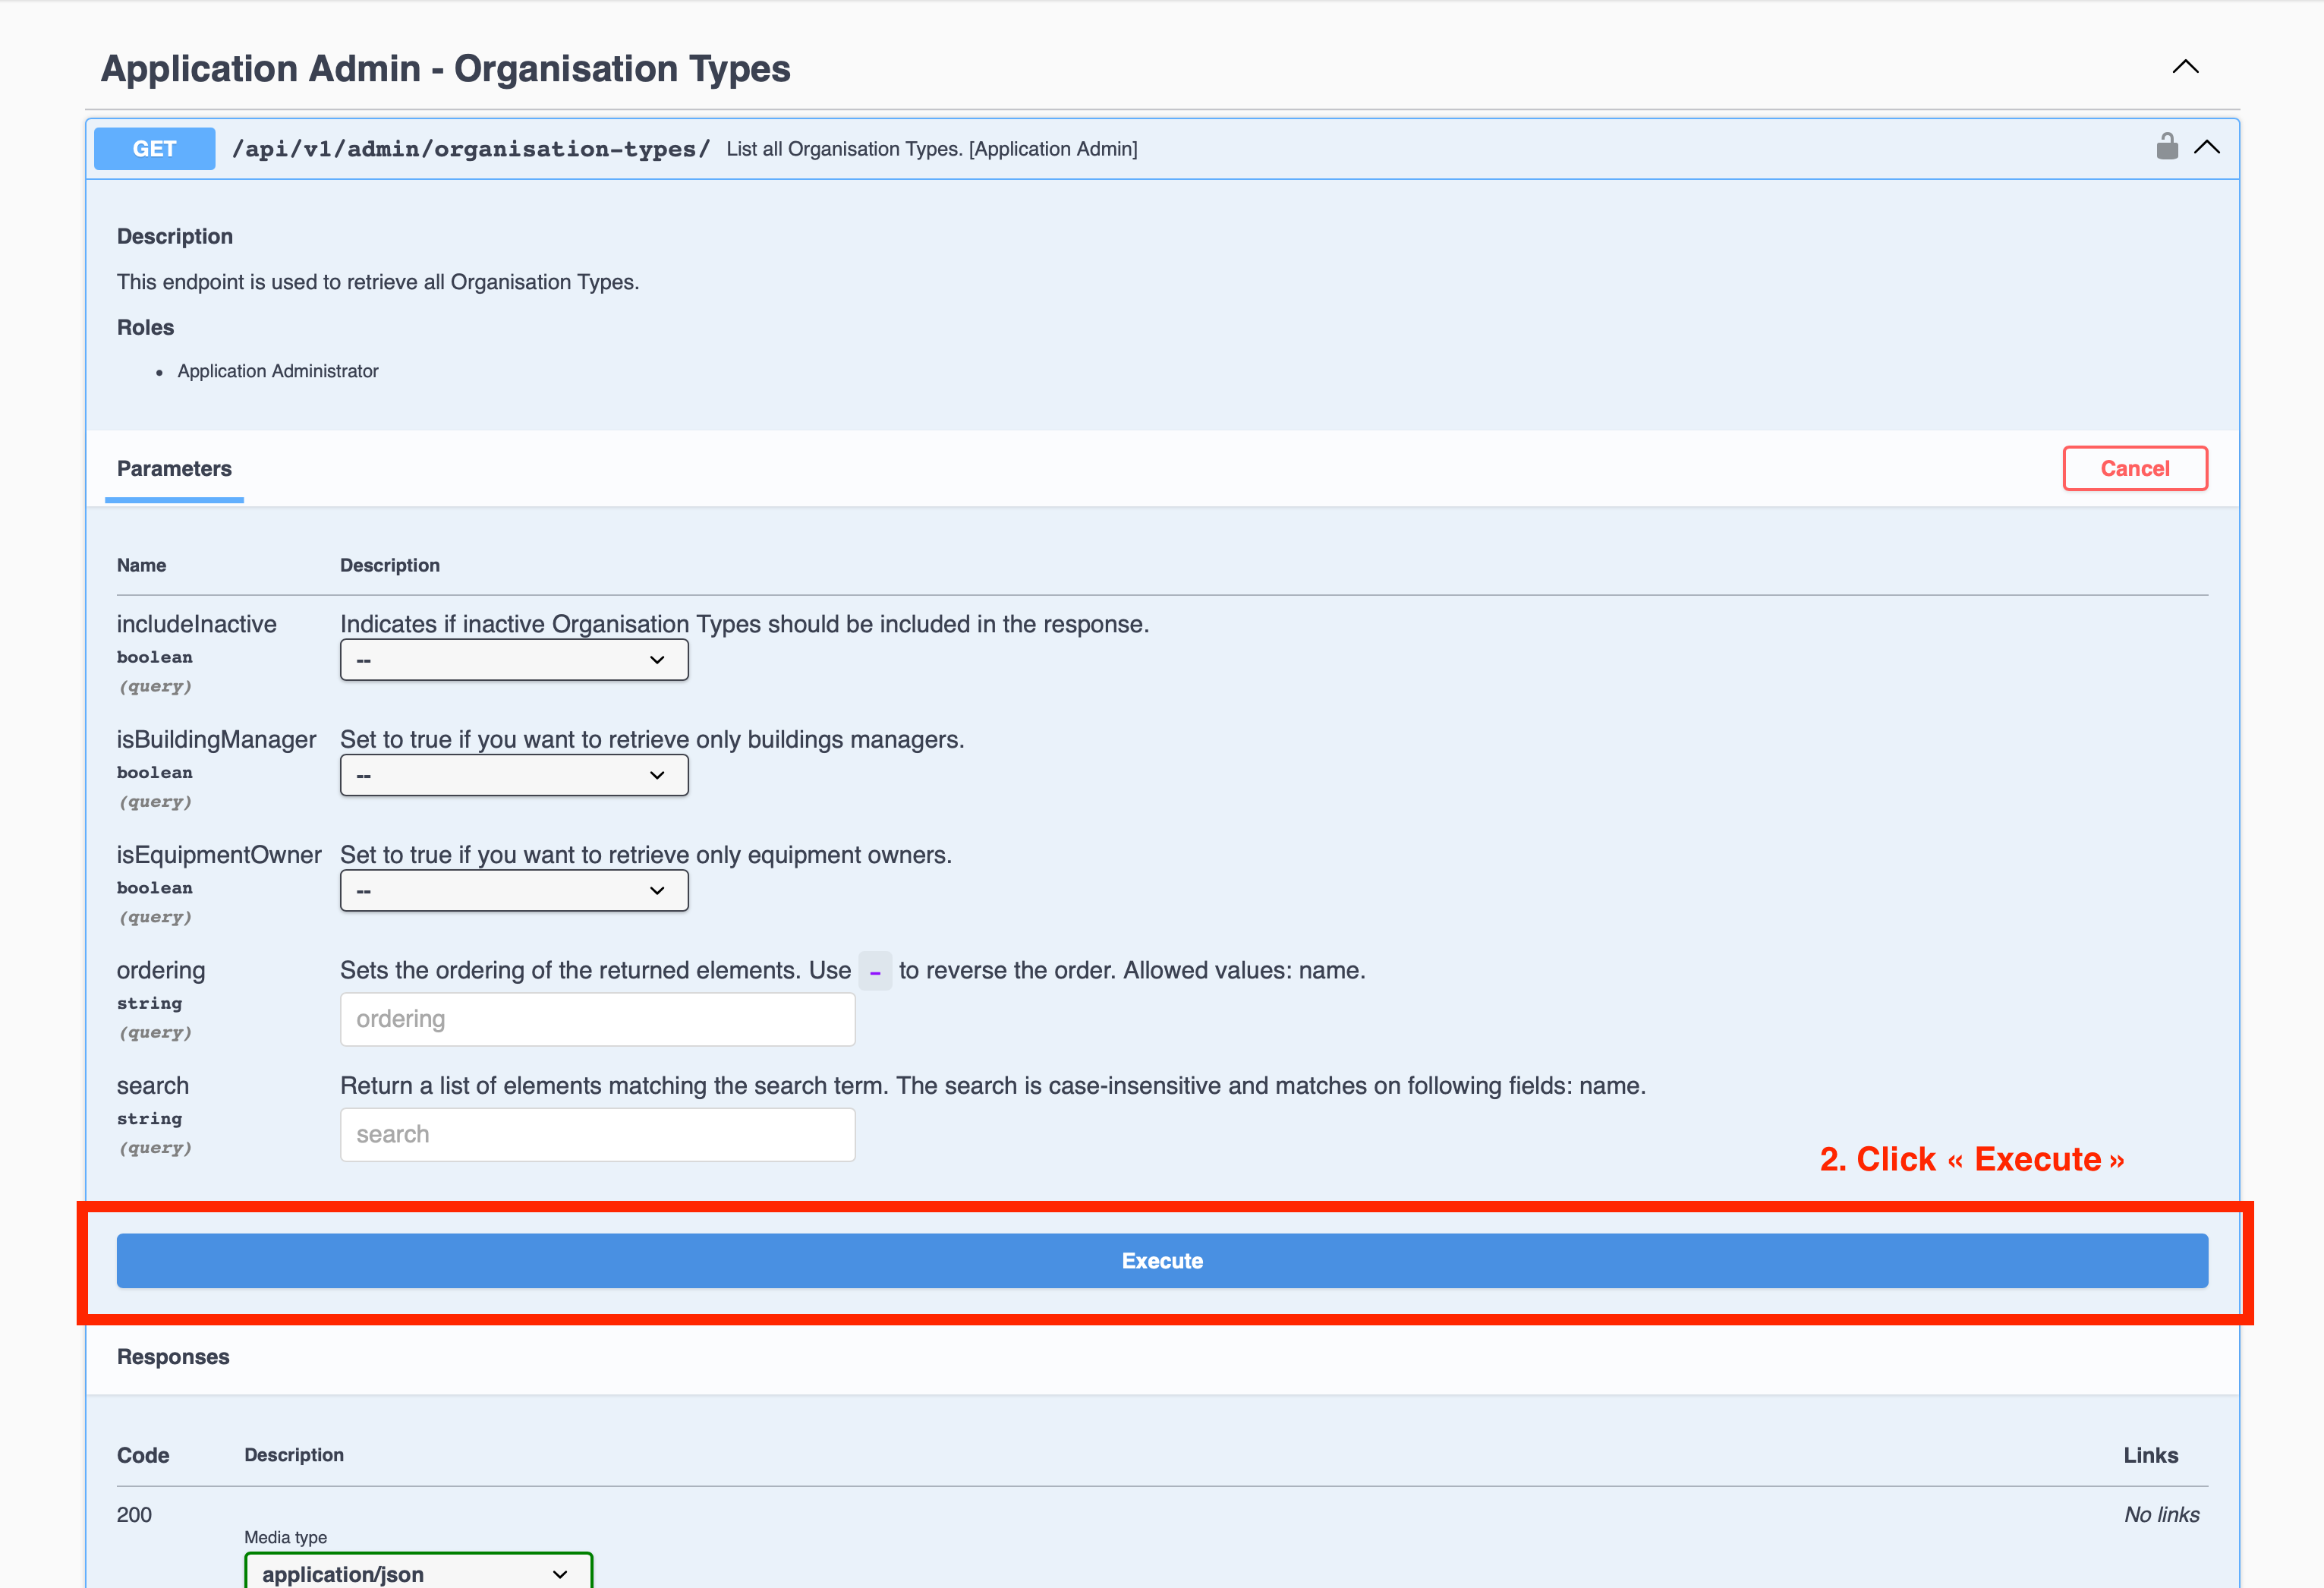Click the ordering input field

(x=597, y=1019)
